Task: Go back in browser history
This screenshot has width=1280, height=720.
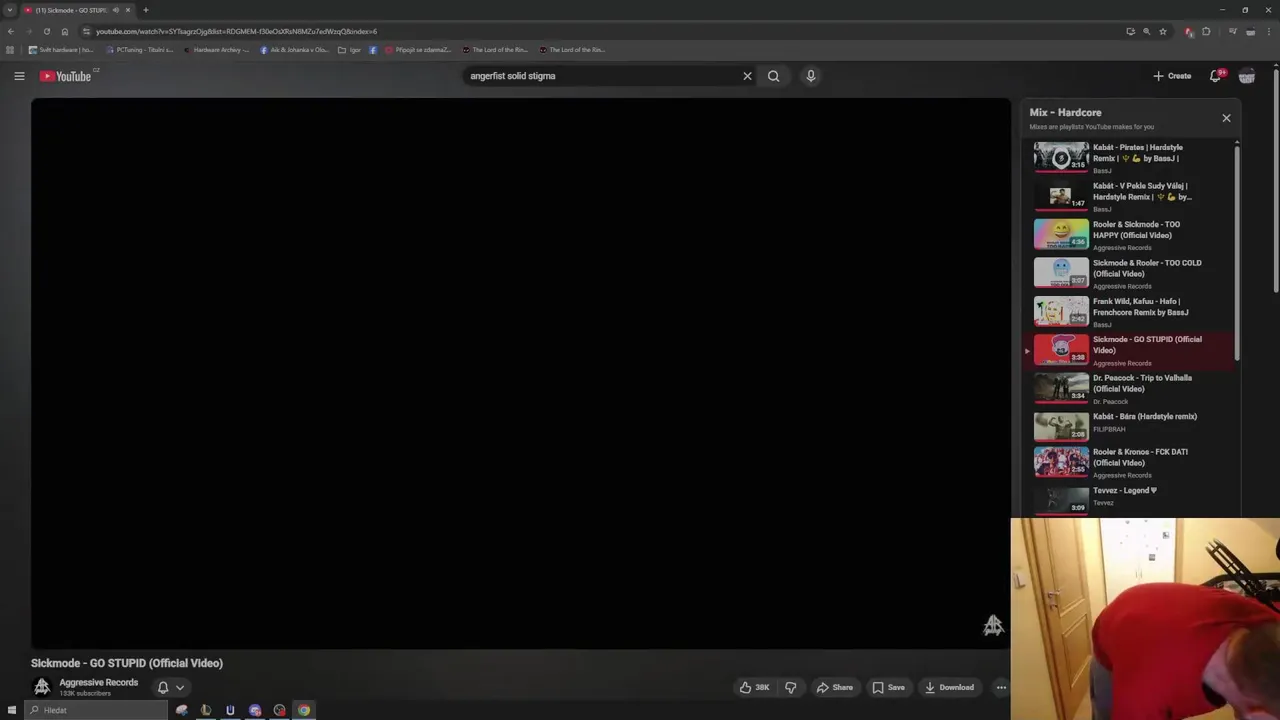Action: coord(11,31)
